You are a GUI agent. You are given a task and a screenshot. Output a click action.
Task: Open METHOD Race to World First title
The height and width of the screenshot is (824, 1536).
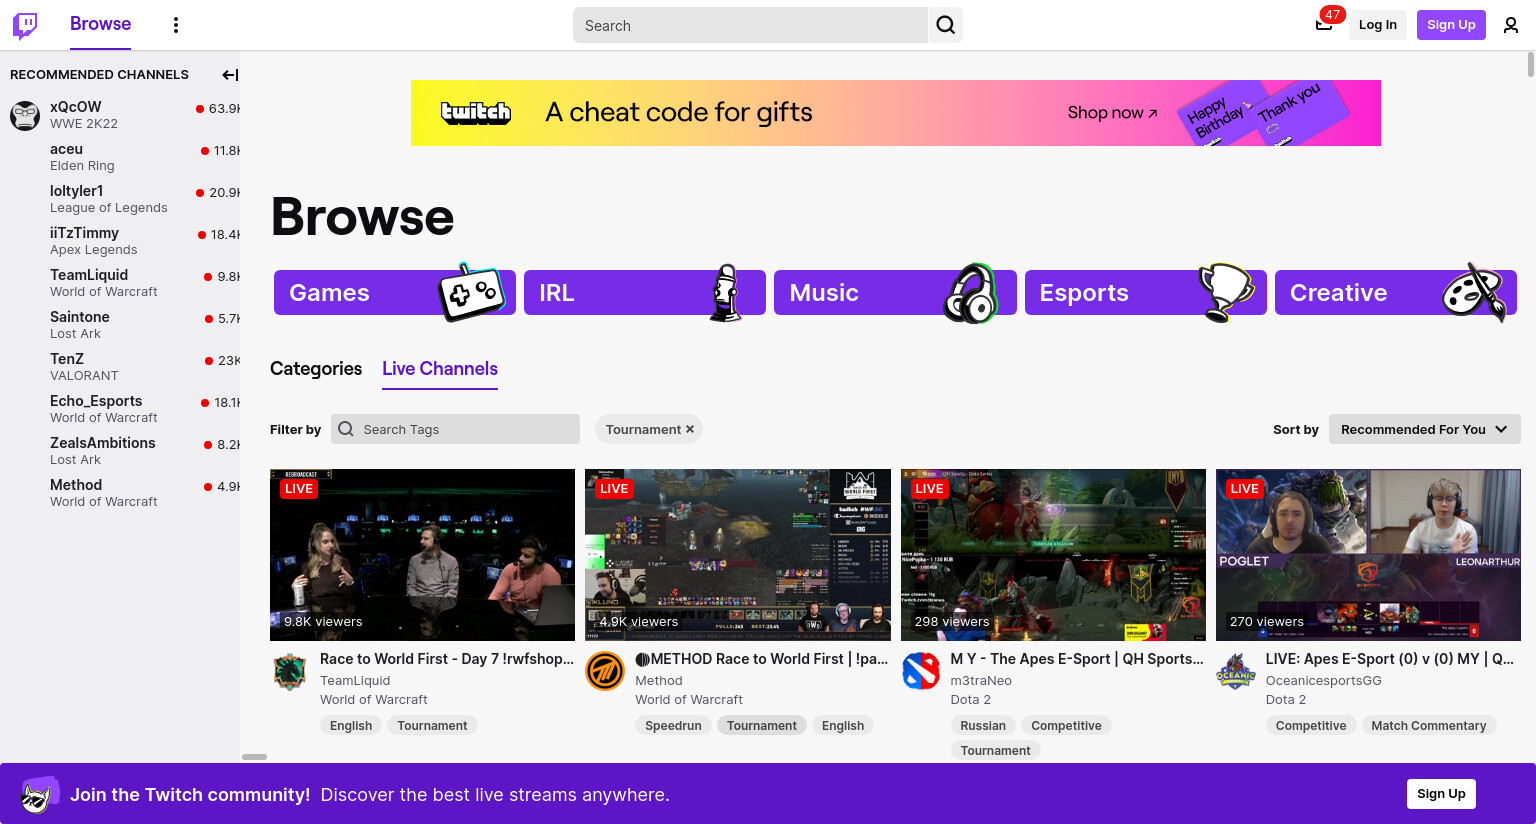pyautogui.click(x=762, y=659)
